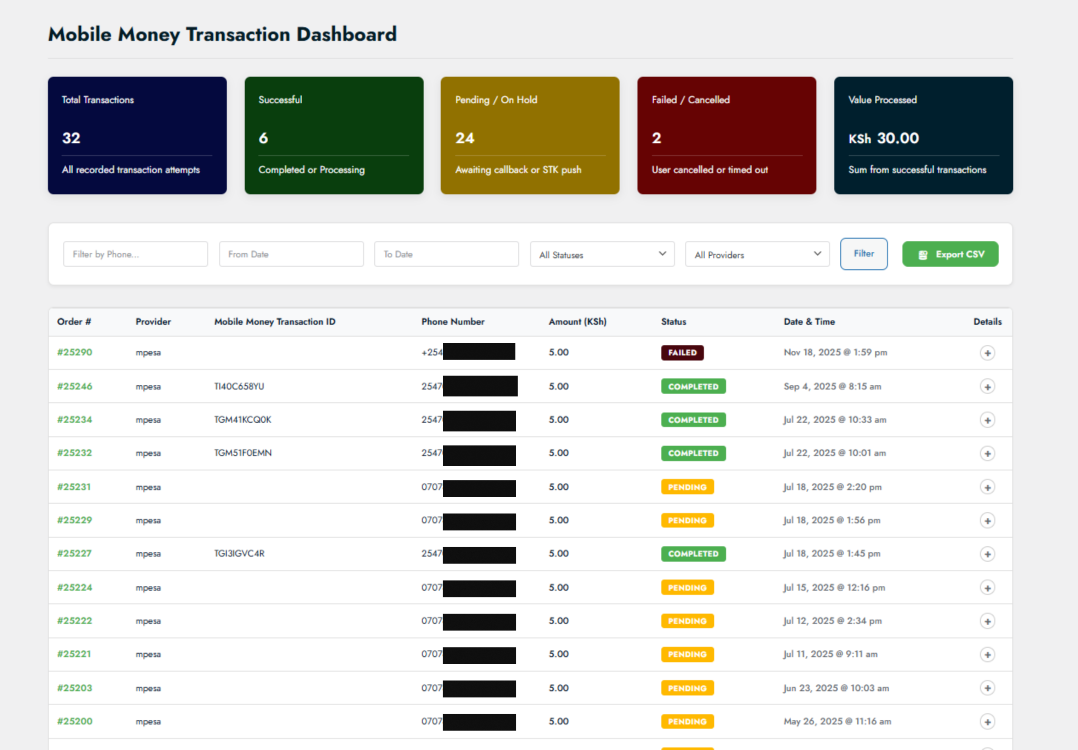Image resolution: width=1078 pixels, height=750 pixels.
Task: Select the To Date field
Action: click(446, 254)
